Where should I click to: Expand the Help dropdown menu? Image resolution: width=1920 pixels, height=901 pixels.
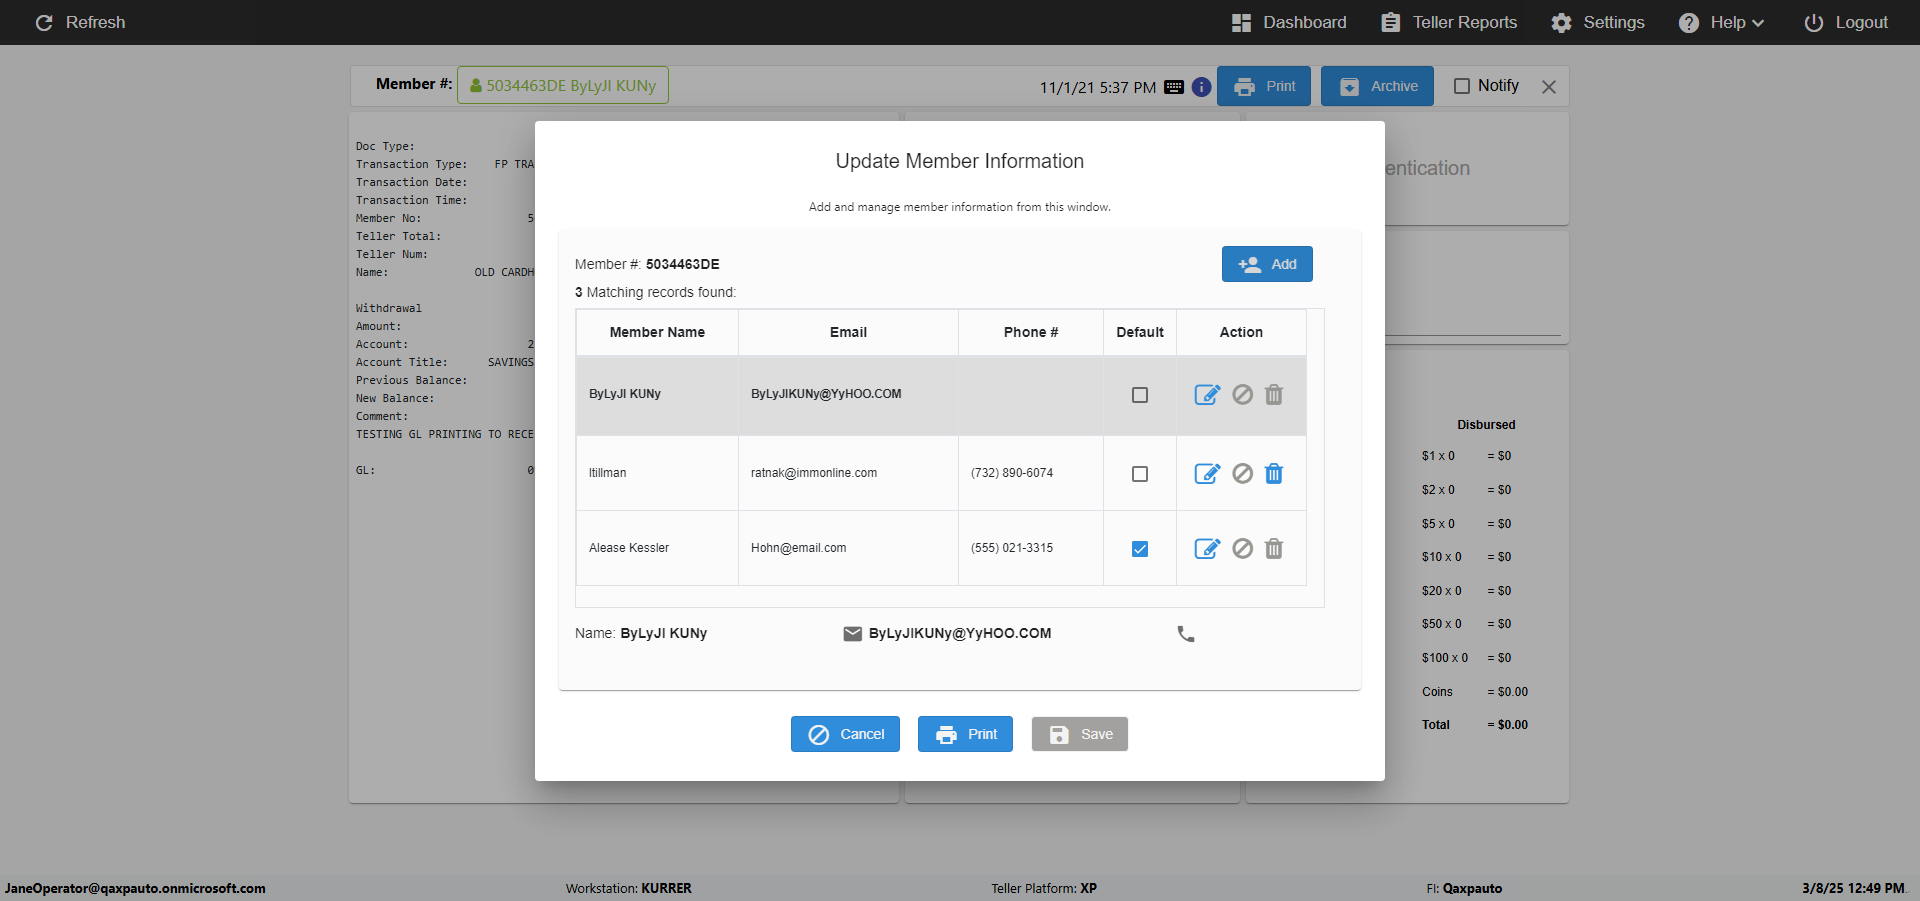point(1721,22)
